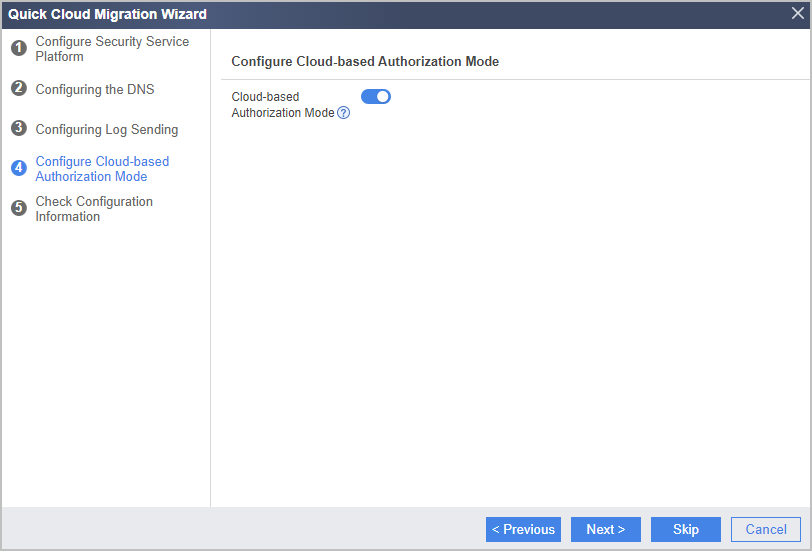The image size is (812, 551).
Task: Click the step 3 number circle icon
Action: pyautogui.click(x=19, y=128)
